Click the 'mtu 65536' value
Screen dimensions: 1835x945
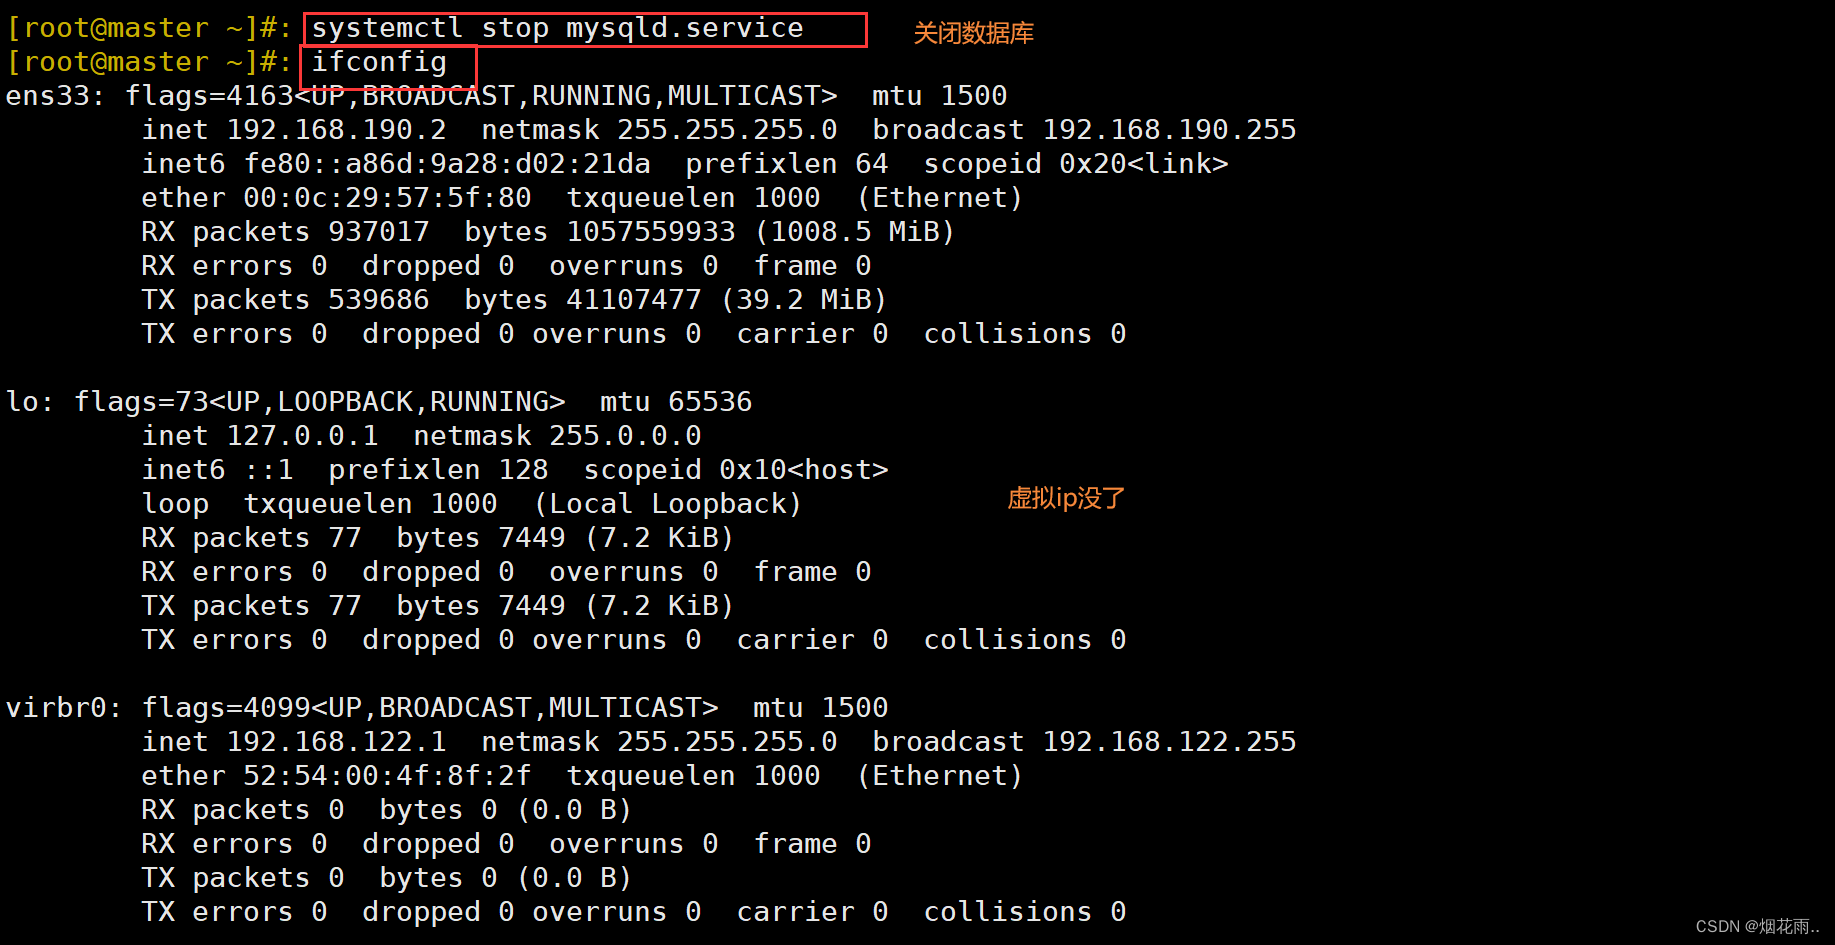coord(676,403)
